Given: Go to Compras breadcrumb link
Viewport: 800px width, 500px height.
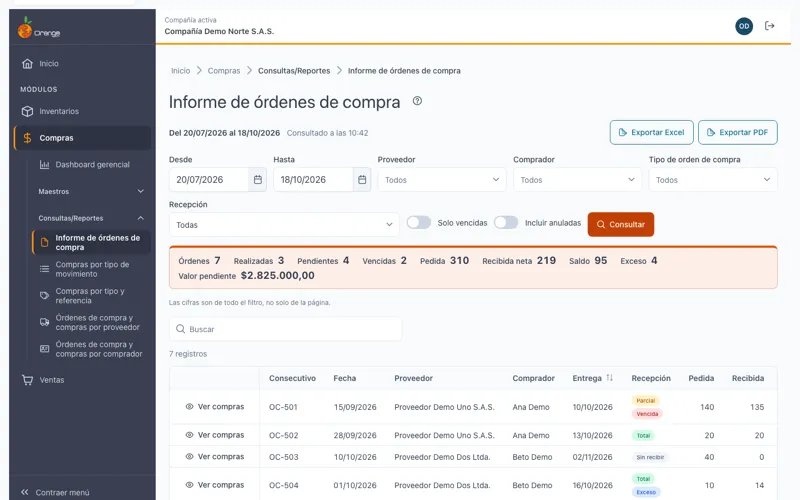Looking at the screenshot, I should [223, 71].
